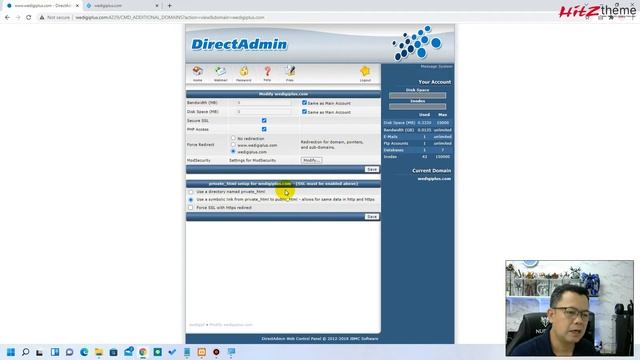Switch to the second wedigiplus.com tab
This screenshot has height=360, width=640.
coord(122,6)
